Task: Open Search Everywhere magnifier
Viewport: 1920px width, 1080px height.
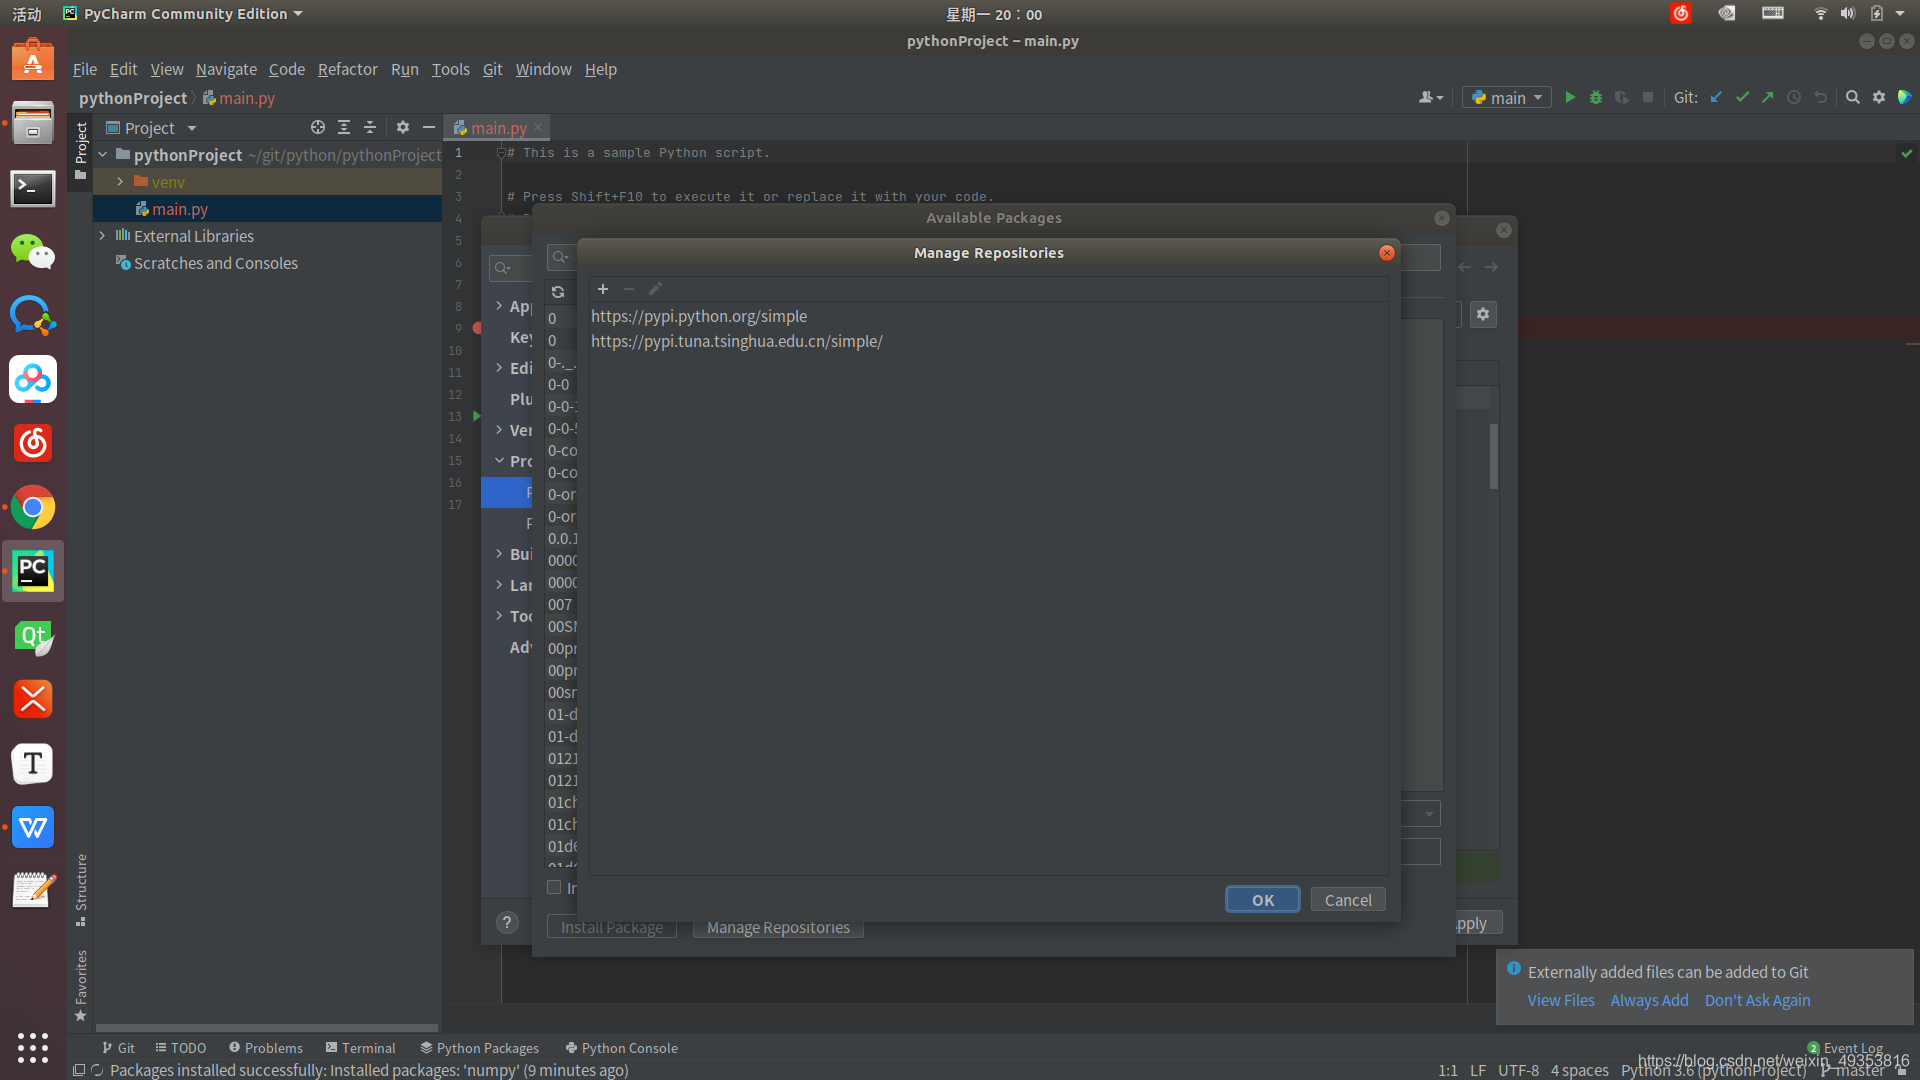Action: click(1853, 97)
